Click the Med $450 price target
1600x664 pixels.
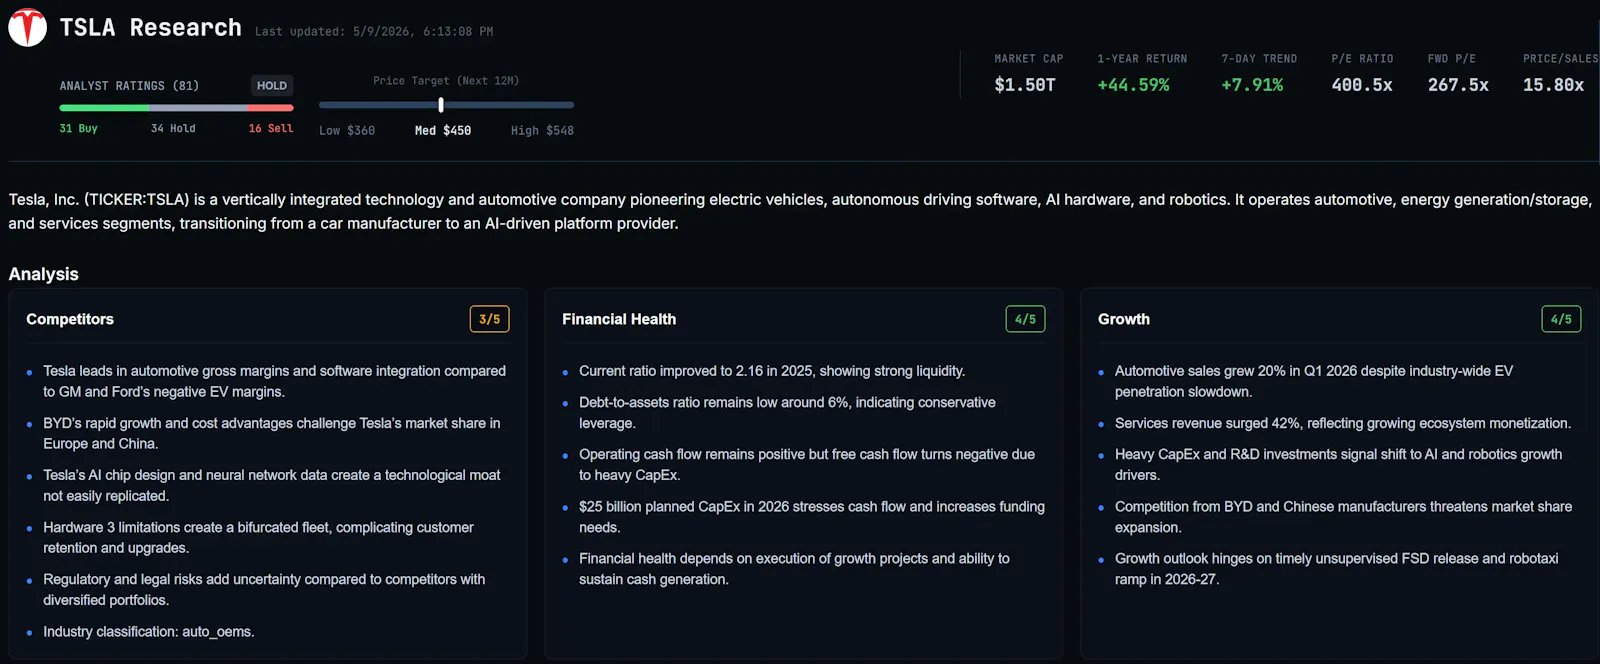click(x=443, y=131)
